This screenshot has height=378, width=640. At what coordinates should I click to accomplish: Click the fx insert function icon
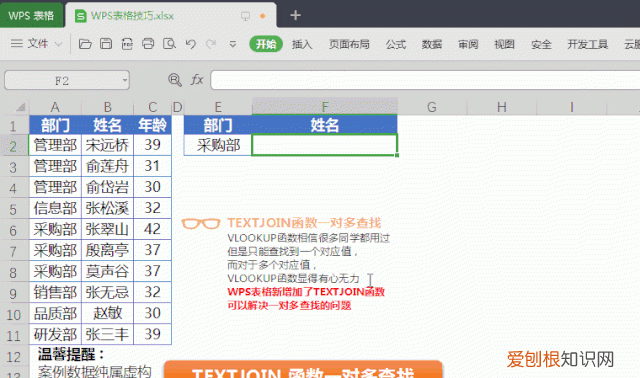pos(197,79)
